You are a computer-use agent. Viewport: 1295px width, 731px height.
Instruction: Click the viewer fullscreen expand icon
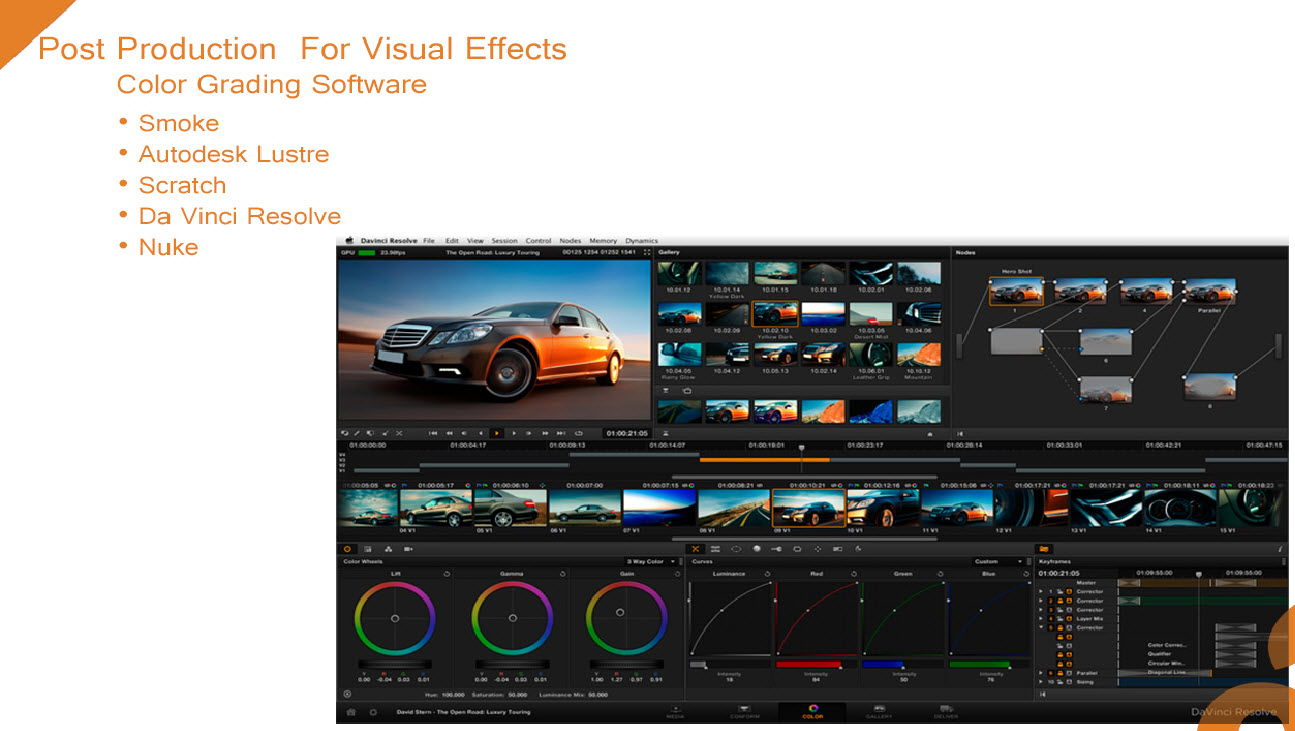(x=646, y=252)
